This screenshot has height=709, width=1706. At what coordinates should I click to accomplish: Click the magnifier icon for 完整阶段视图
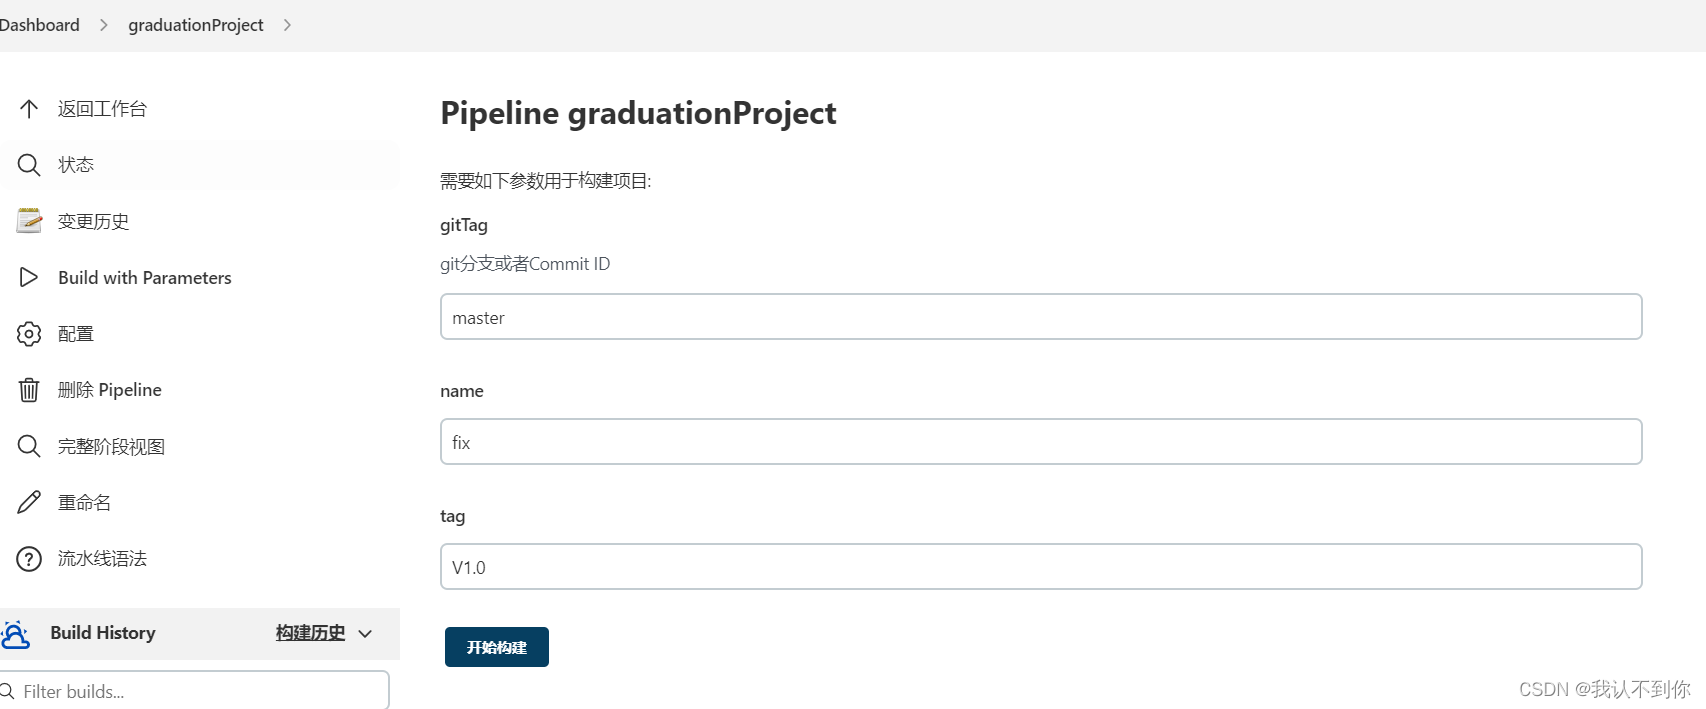[x=29, y=446]
